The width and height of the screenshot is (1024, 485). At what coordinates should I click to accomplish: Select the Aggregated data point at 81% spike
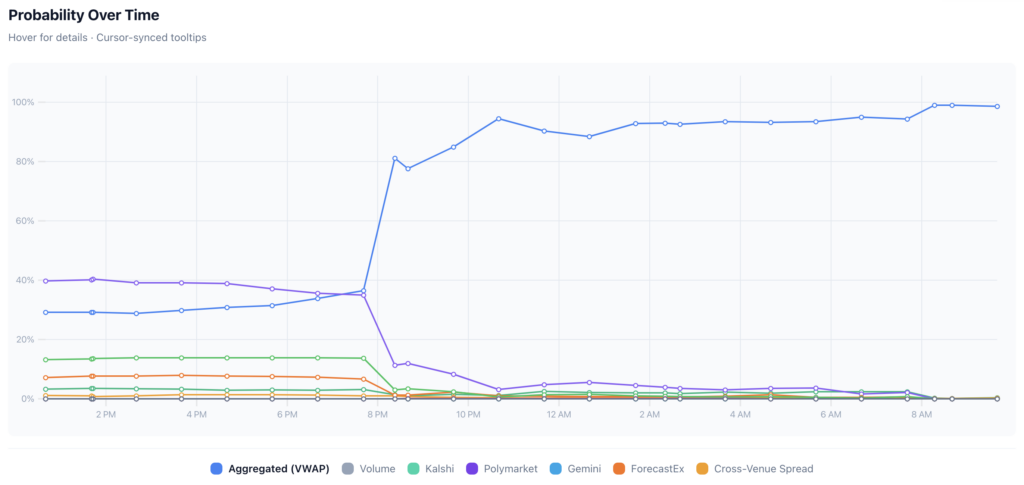(x=395, y=158)
